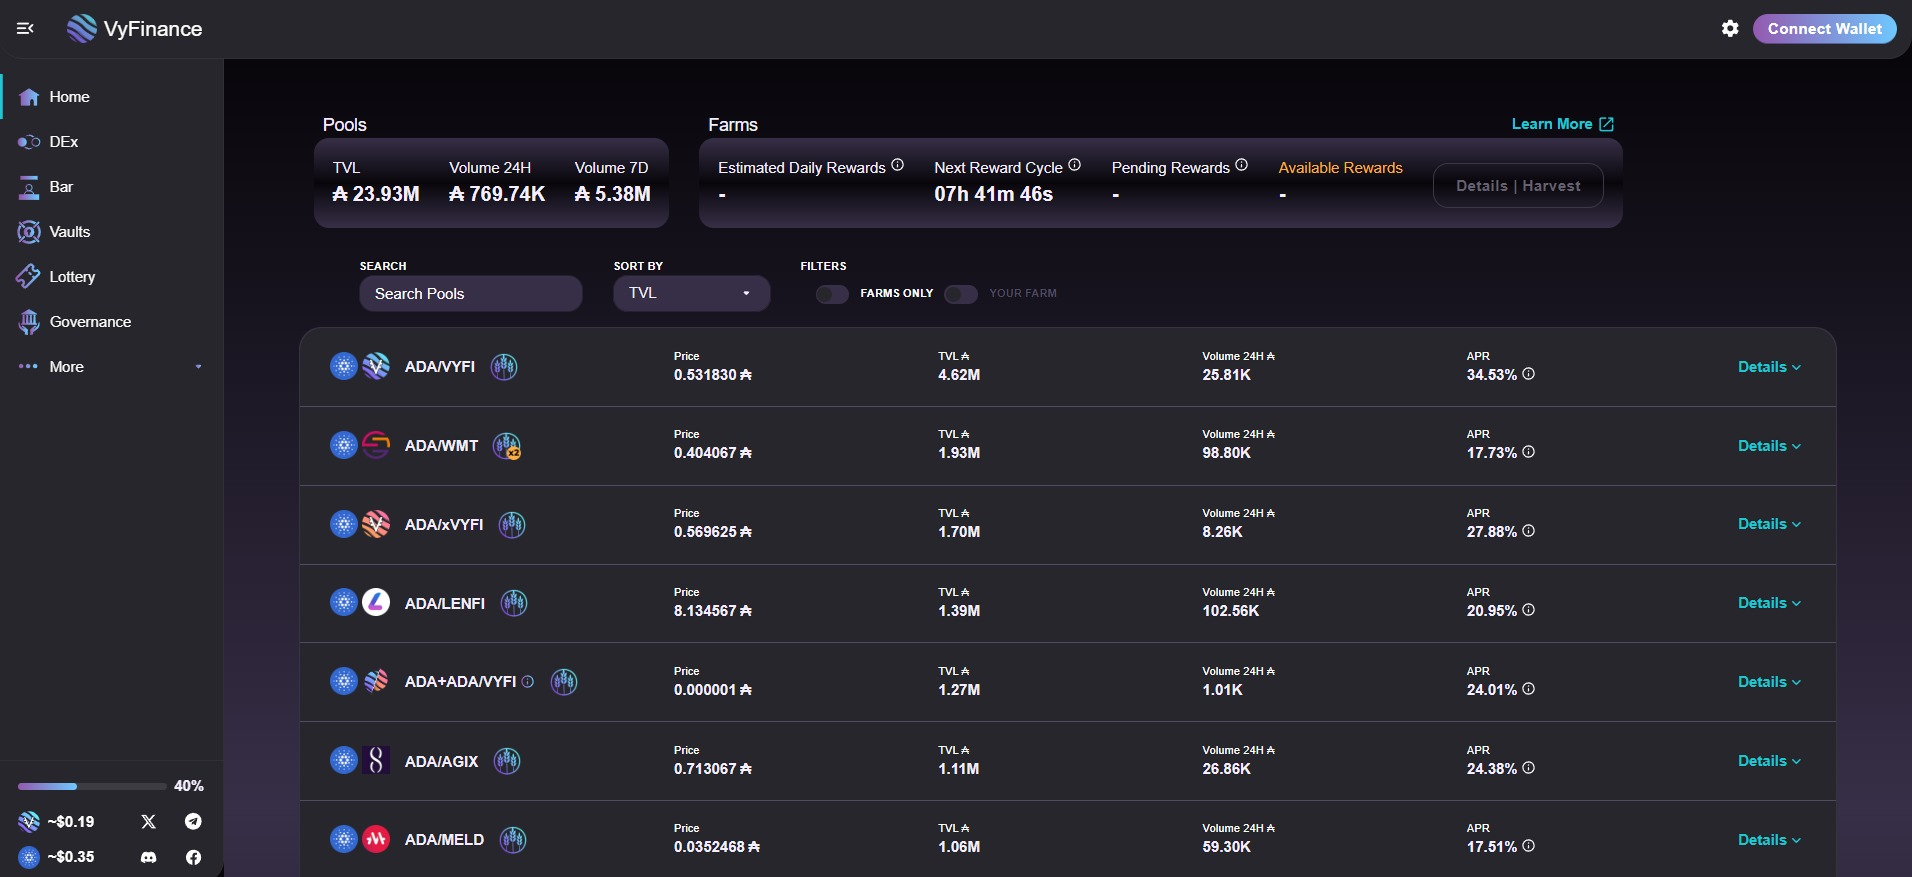1912x877 pixels.
Task: Collapse the sidebar with the menu icon
Action: 26,29
